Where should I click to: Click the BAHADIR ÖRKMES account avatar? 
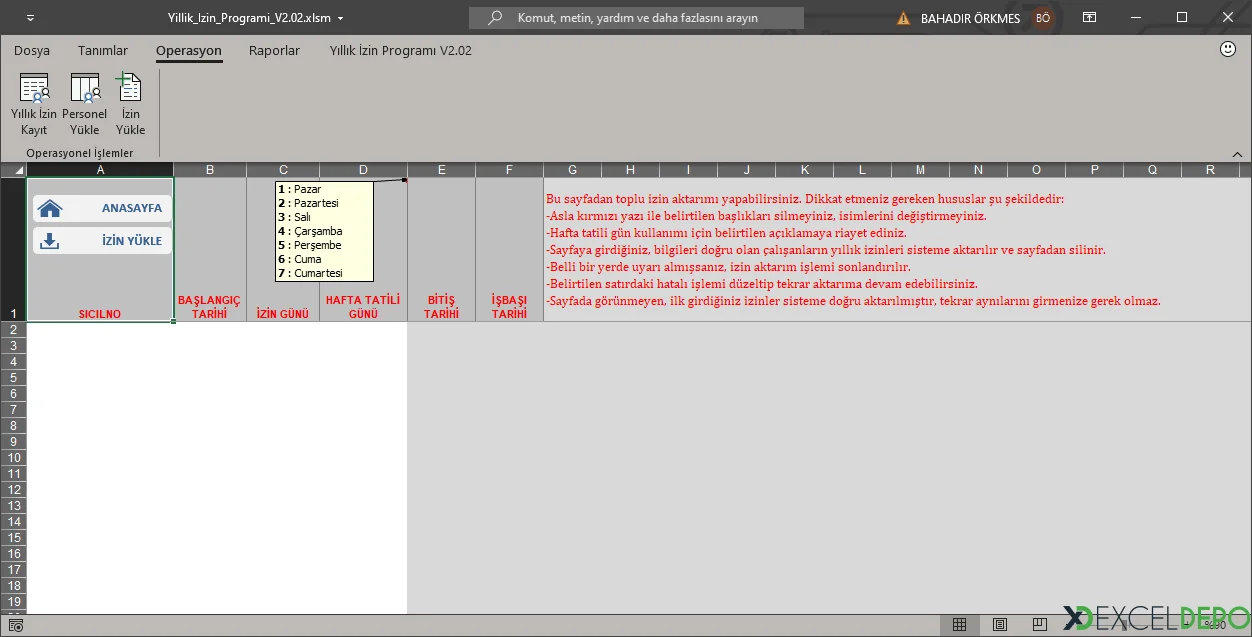click(1043, 18)
